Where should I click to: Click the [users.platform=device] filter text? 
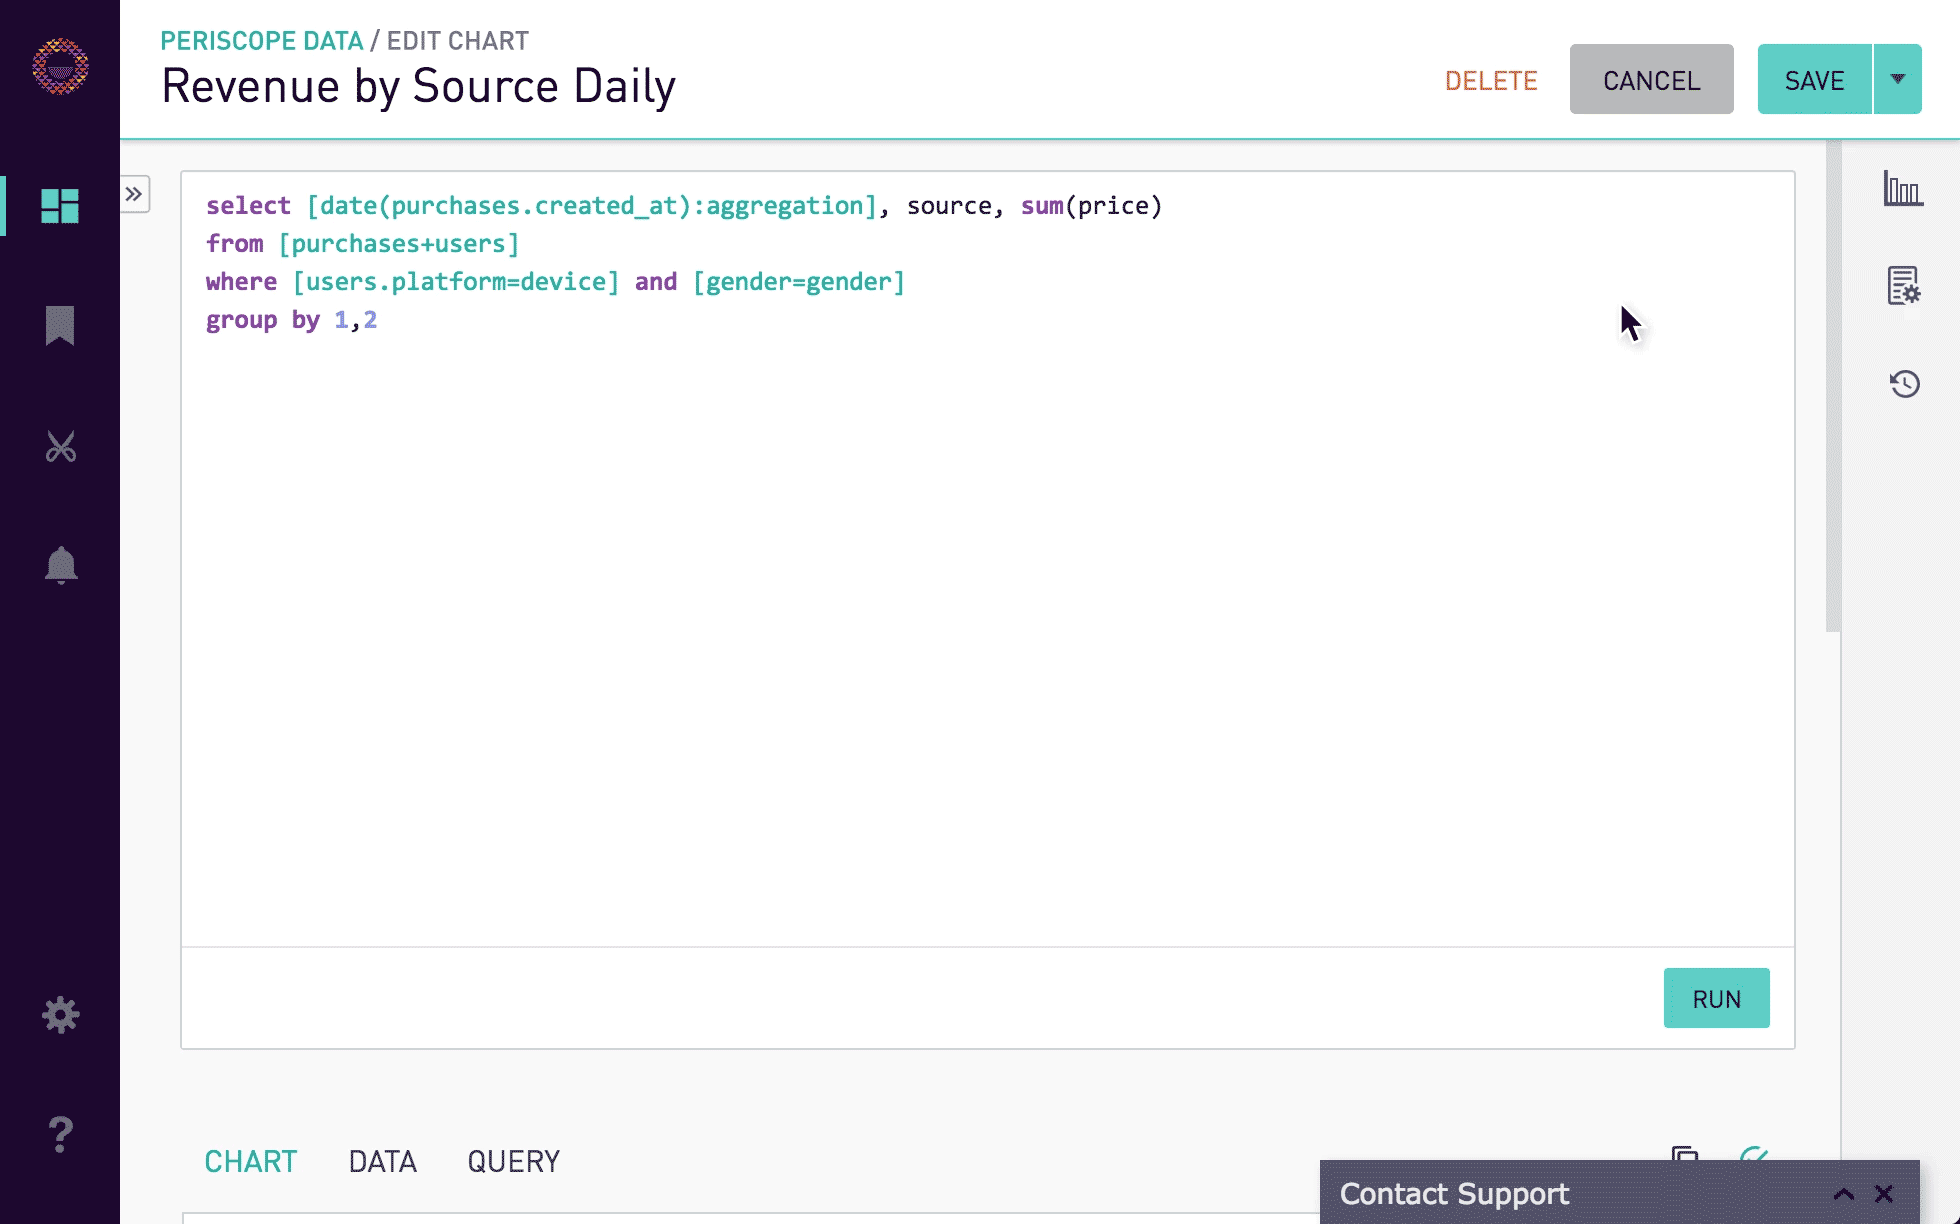456,282
